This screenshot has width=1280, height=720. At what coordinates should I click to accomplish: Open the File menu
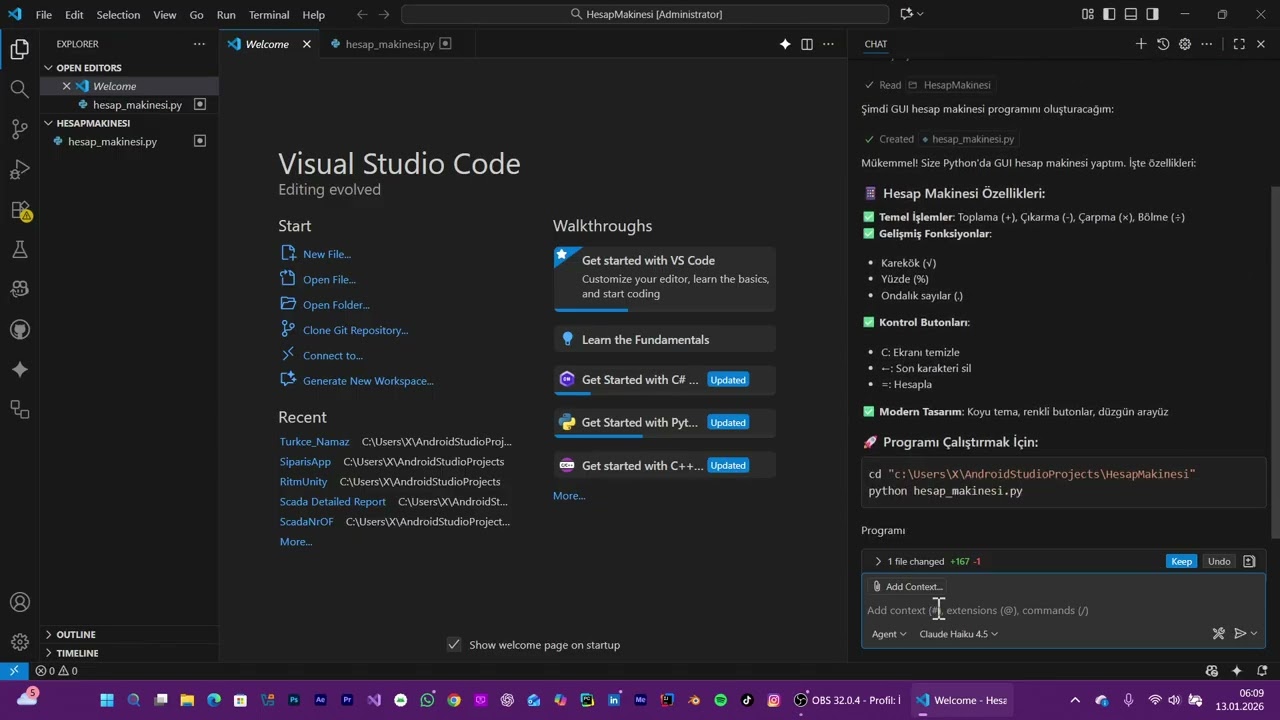coord(44,15)
